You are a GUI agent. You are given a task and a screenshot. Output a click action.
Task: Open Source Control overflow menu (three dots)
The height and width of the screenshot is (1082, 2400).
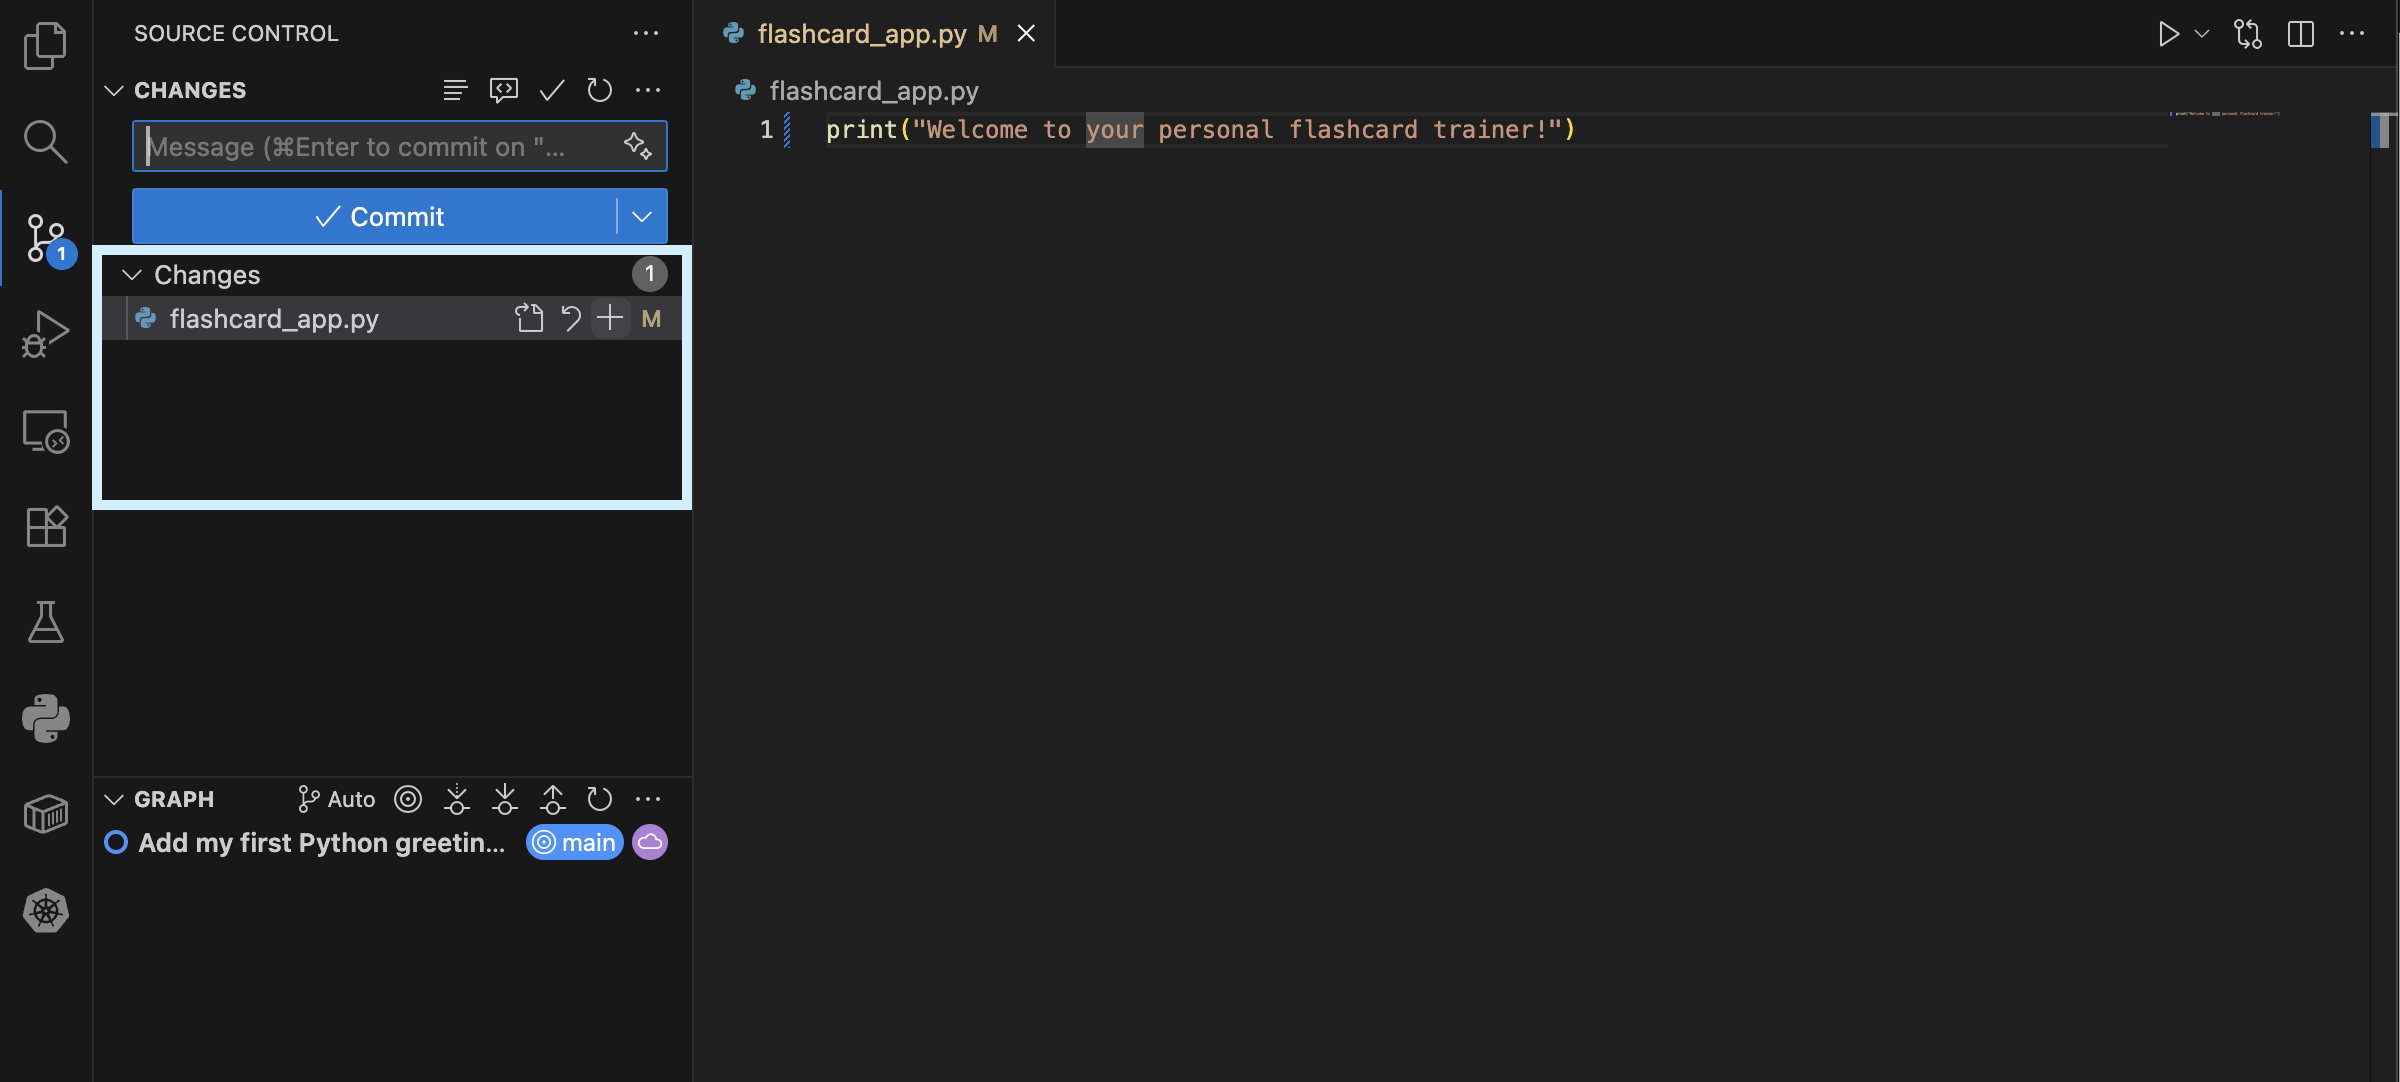click(x=646, y=33)
